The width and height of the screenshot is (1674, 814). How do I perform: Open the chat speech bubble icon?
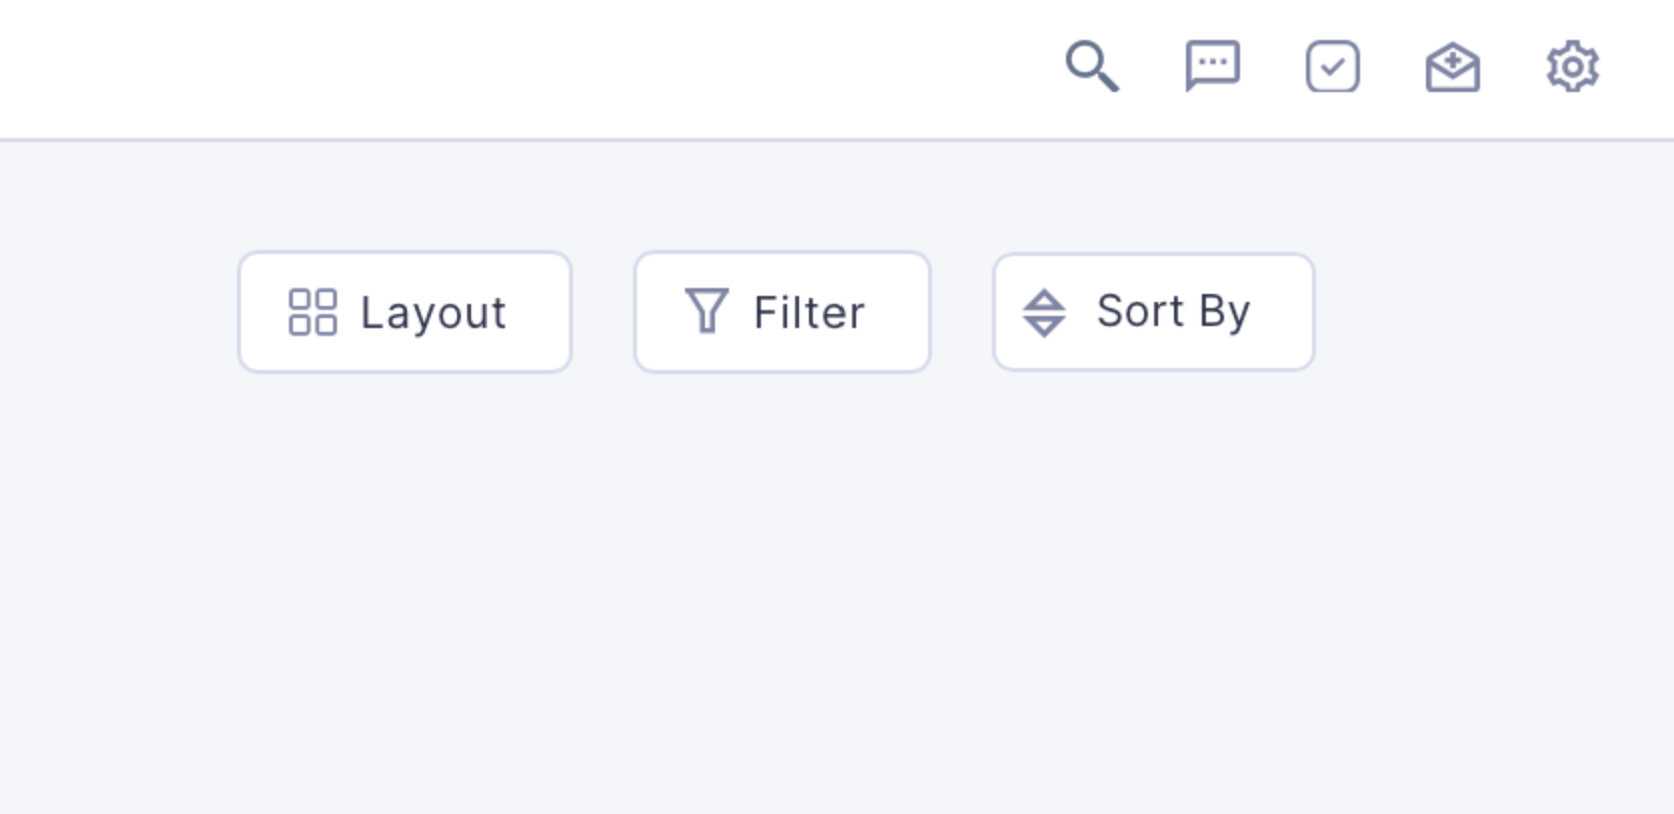tap(1213, 67)
